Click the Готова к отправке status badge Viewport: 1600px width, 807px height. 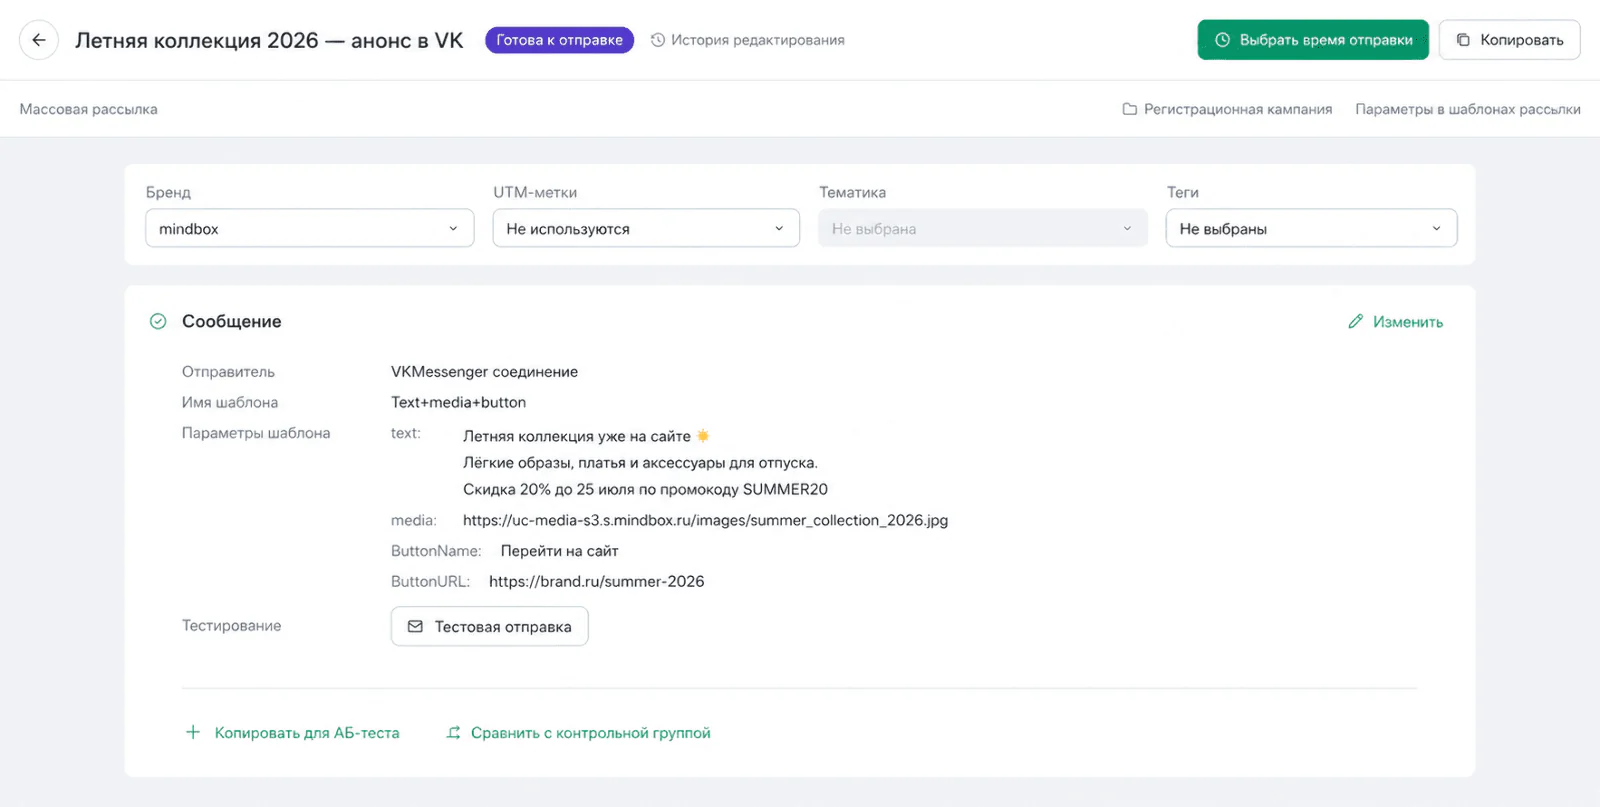coord(559,40)
